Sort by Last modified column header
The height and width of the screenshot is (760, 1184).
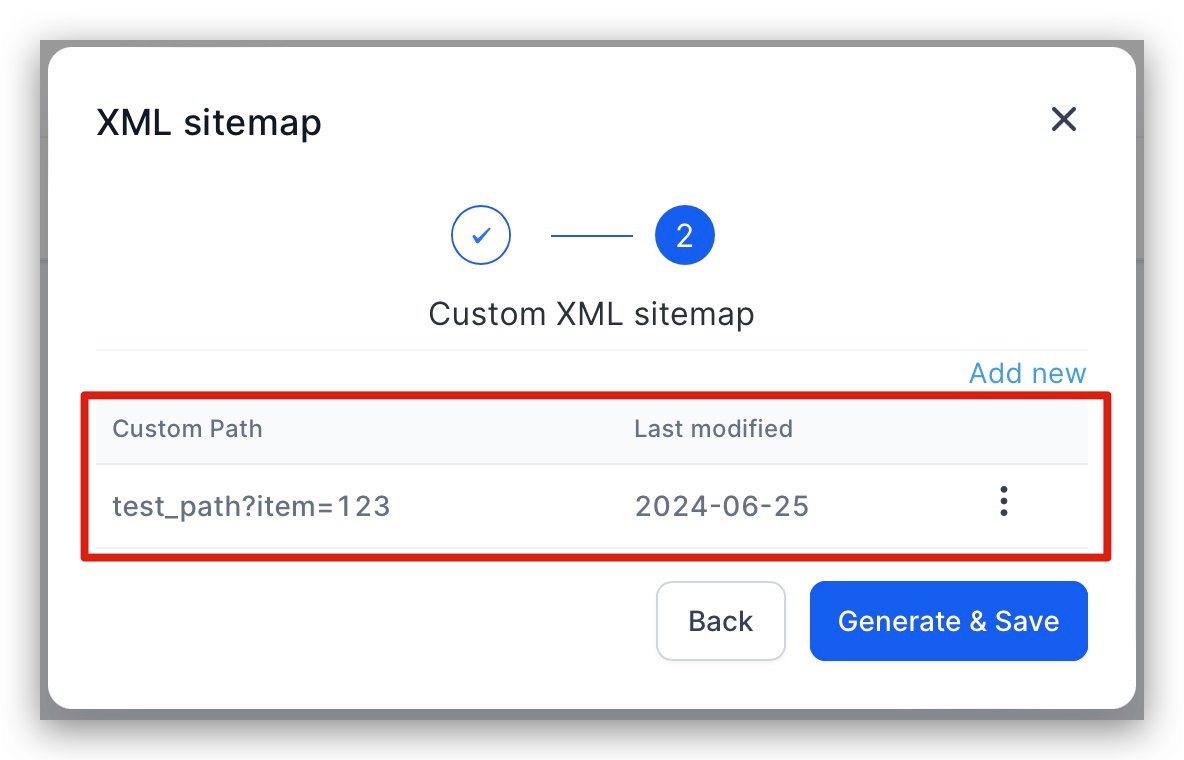tap(713, 429)
